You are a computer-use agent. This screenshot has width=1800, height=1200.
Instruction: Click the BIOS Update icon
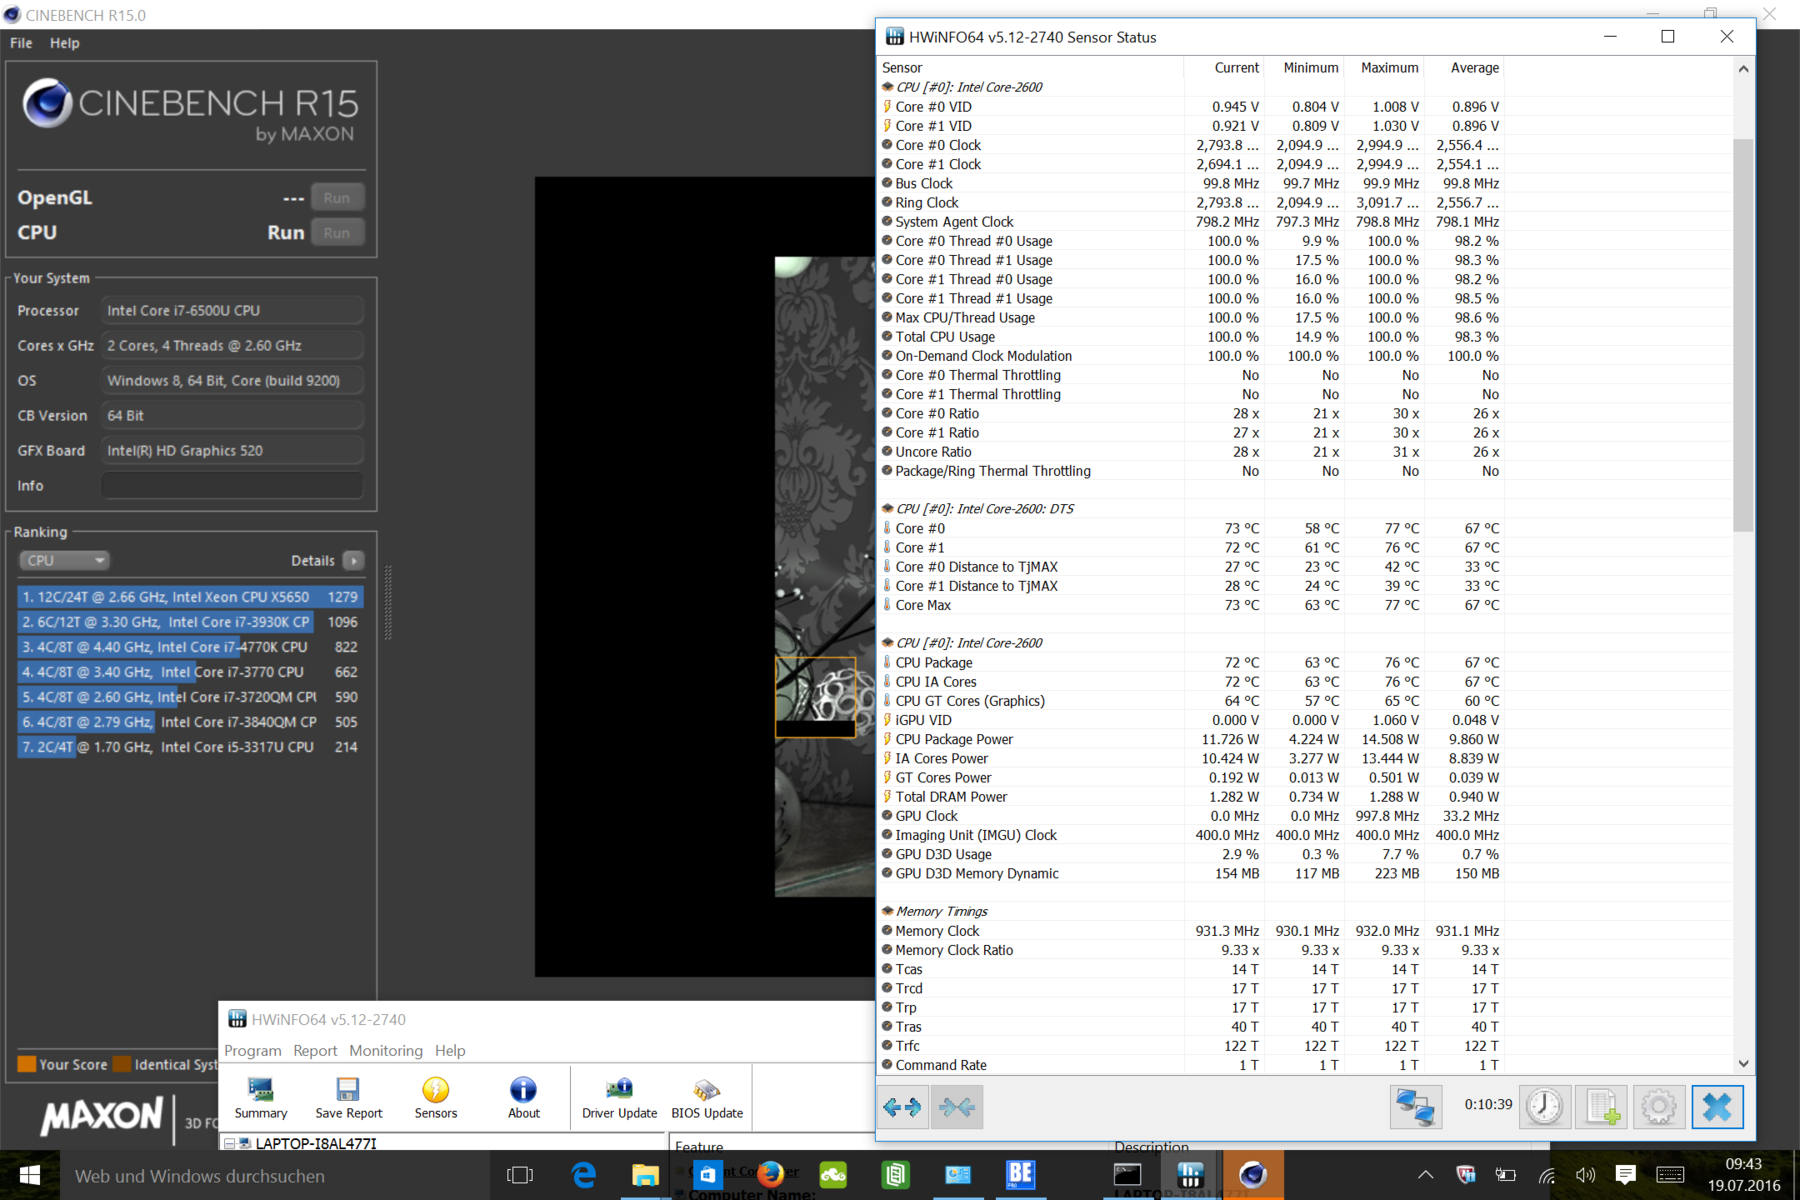707,1098
